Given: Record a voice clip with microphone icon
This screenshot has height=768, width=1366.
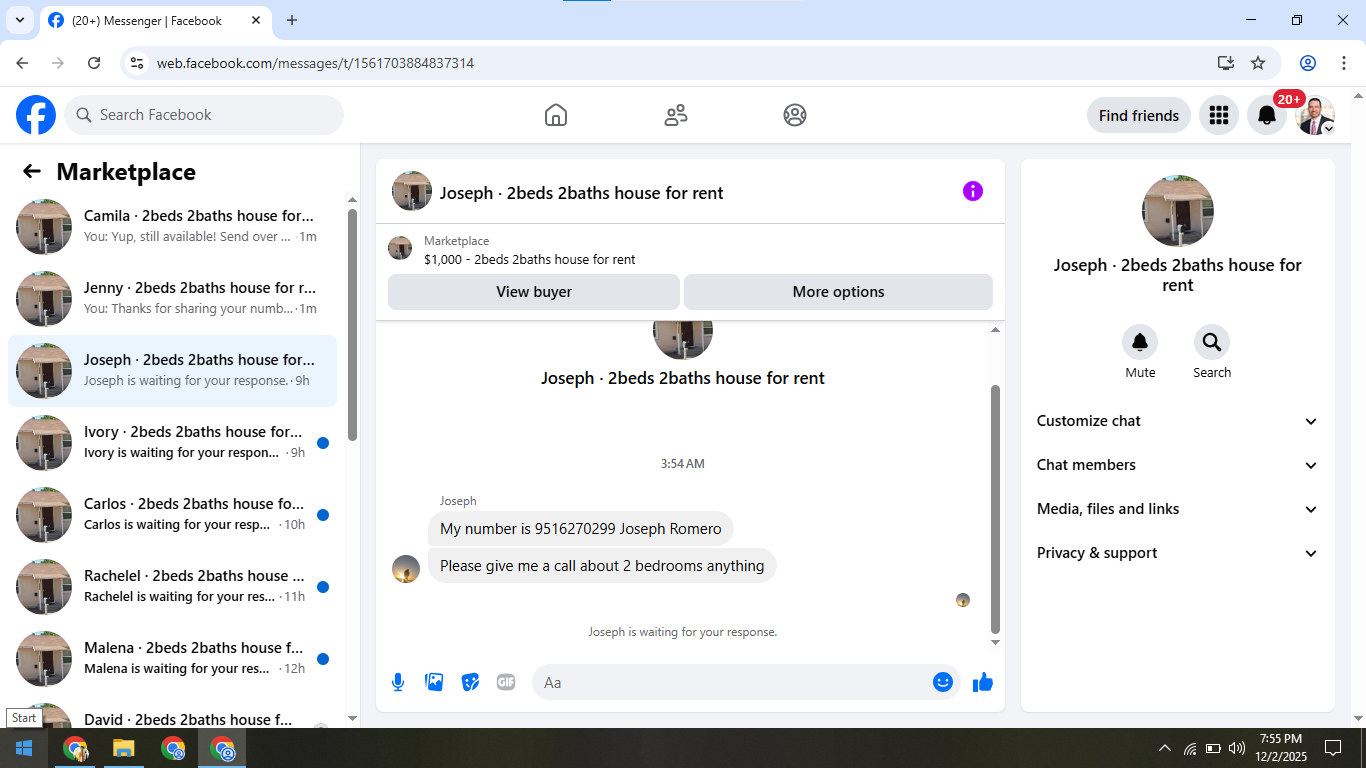Looking at the screenshot, I should [398, 682].
